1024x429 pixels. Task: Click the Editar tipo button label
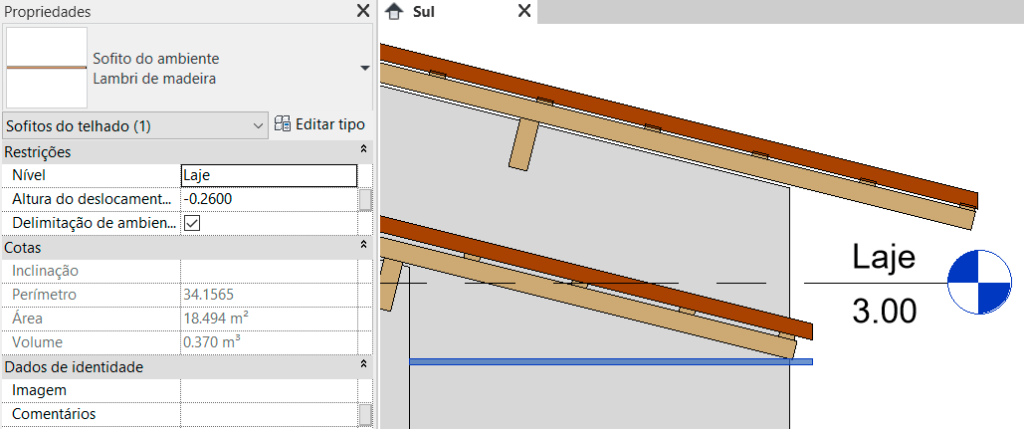coord(331,125)
